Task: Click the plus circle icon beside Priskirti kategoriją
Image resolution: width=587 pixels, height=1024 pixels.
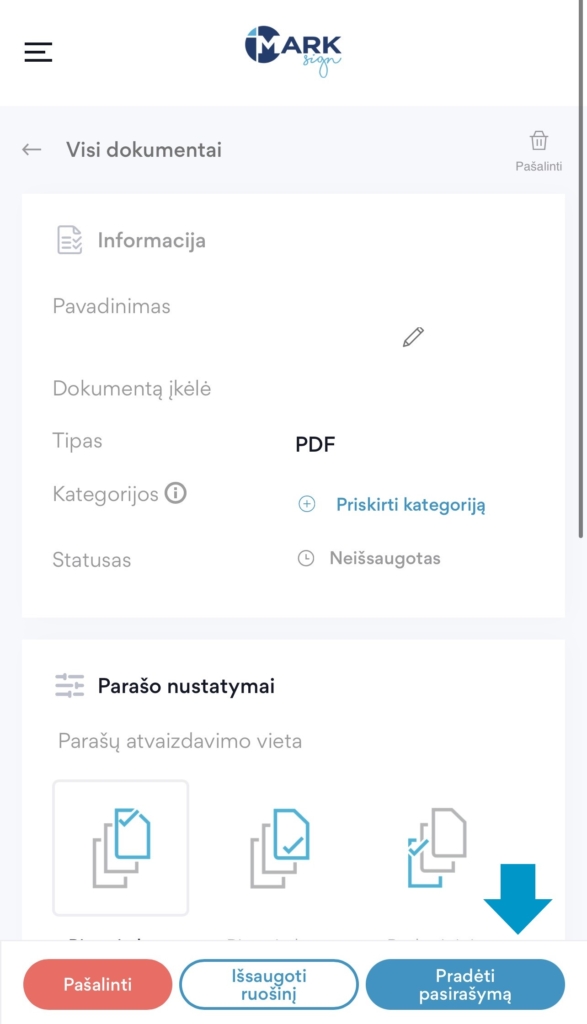Action: [306, 504]
